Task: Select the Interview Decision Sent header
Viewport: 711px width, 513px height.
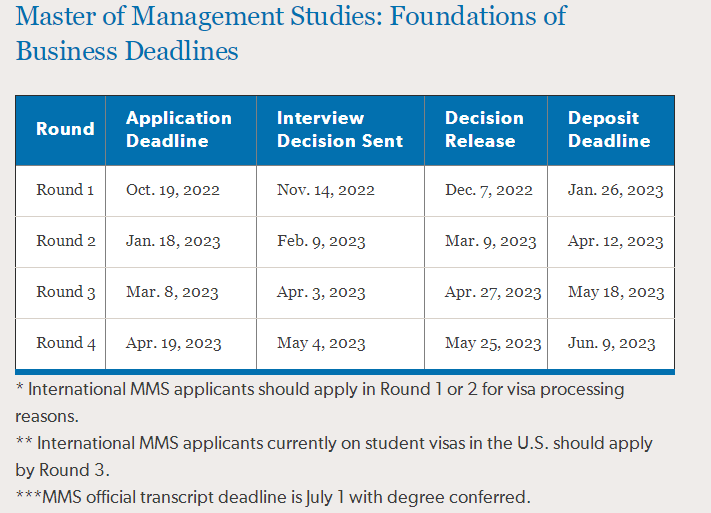Action: coord(340,129)
